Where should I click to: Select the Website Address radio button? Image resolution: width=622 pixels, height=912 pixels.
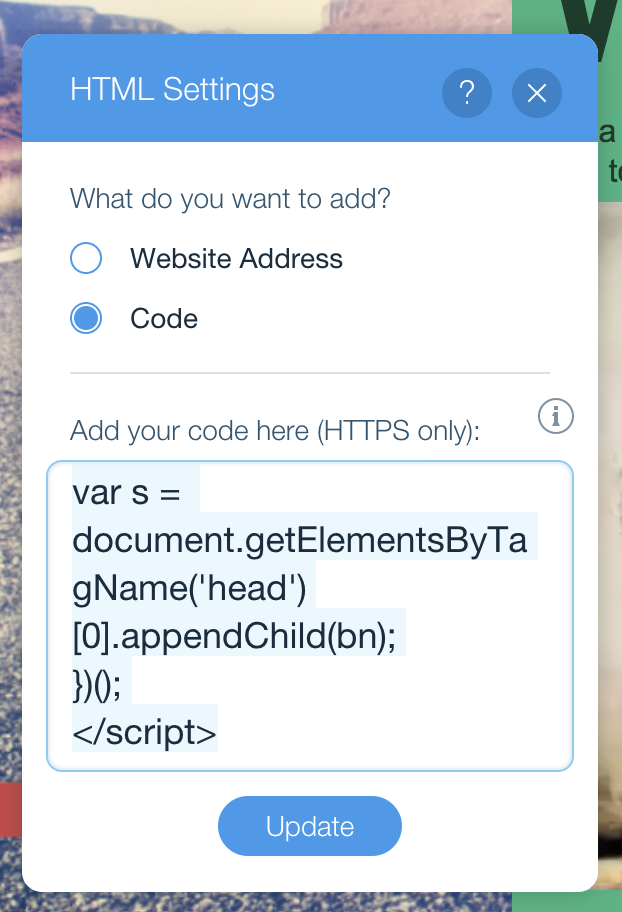(86, 259)
